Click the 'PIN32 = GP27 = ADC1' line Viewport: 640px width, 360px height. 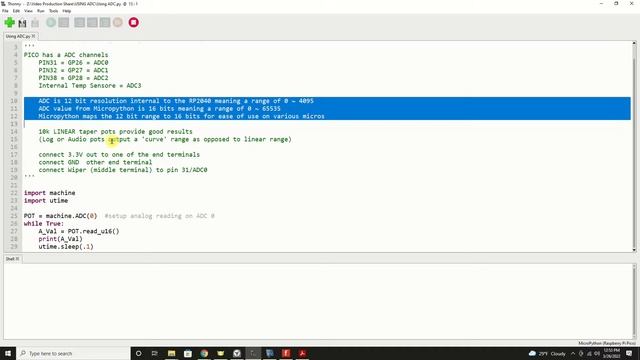(x=73, y=70)
